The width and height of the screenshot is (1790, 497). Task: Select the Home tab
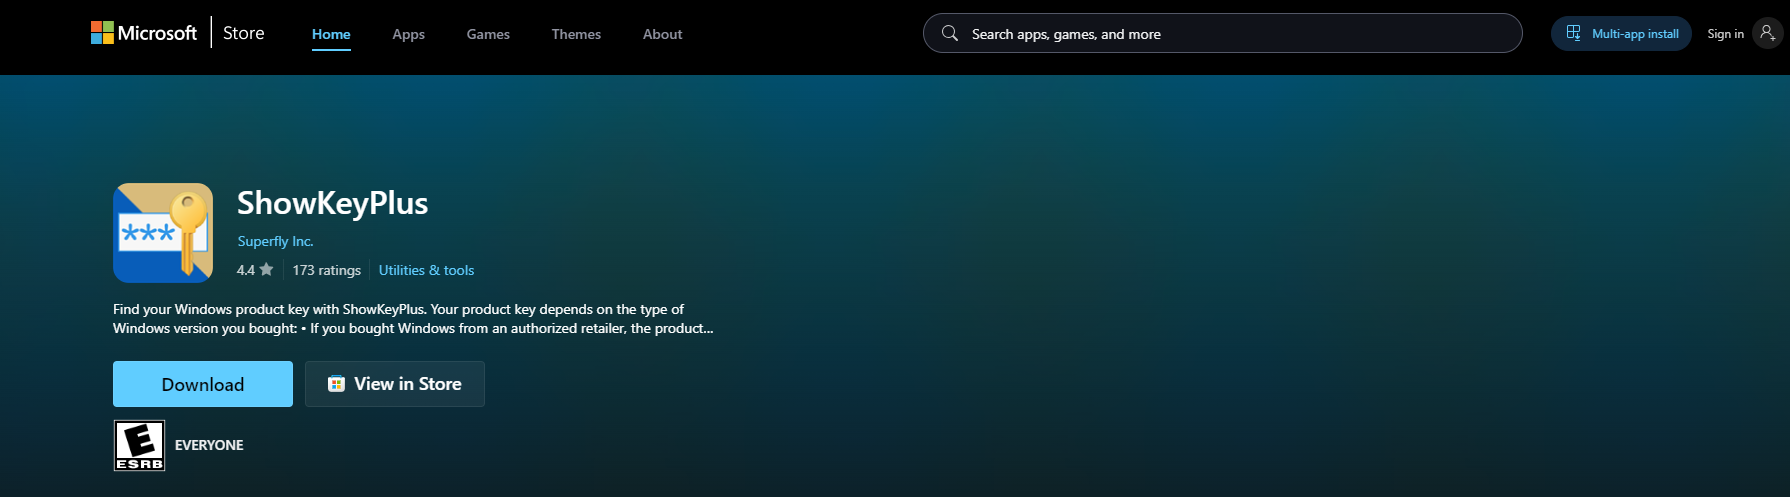(331, 34)
